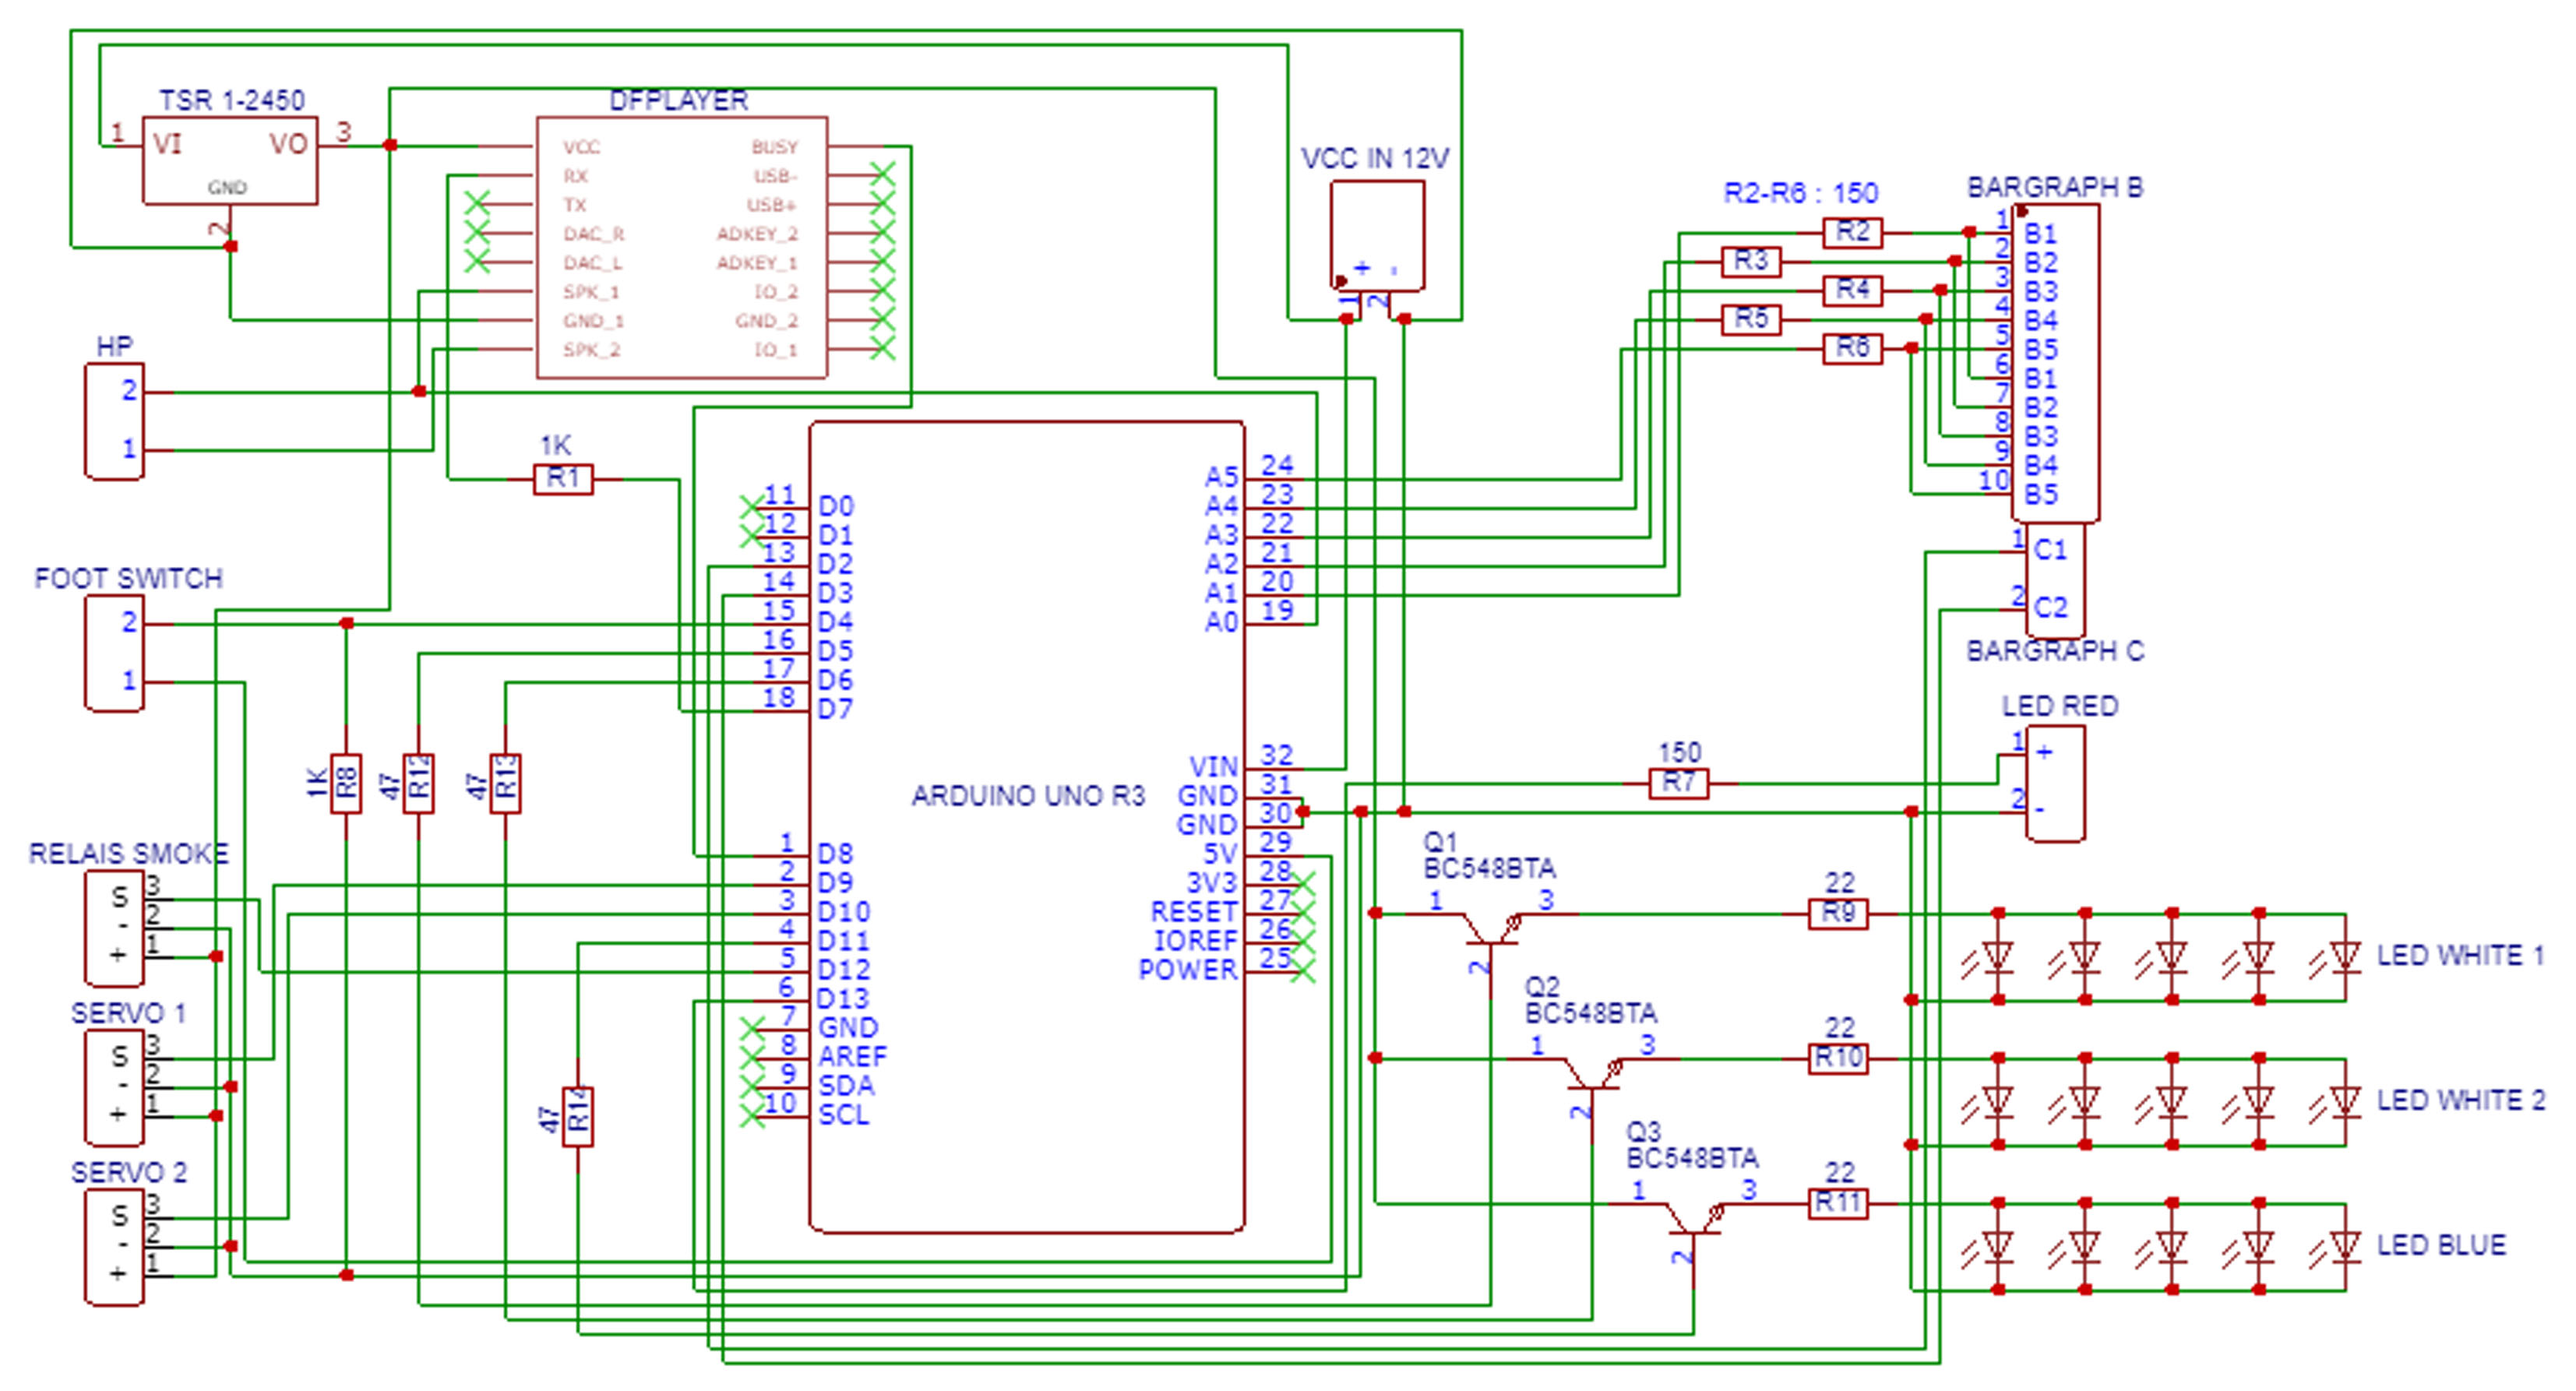Select resistor R8 near foot switch
Image resolution: width=2576 pixels, height=1391 pixels.
(346, 783)
